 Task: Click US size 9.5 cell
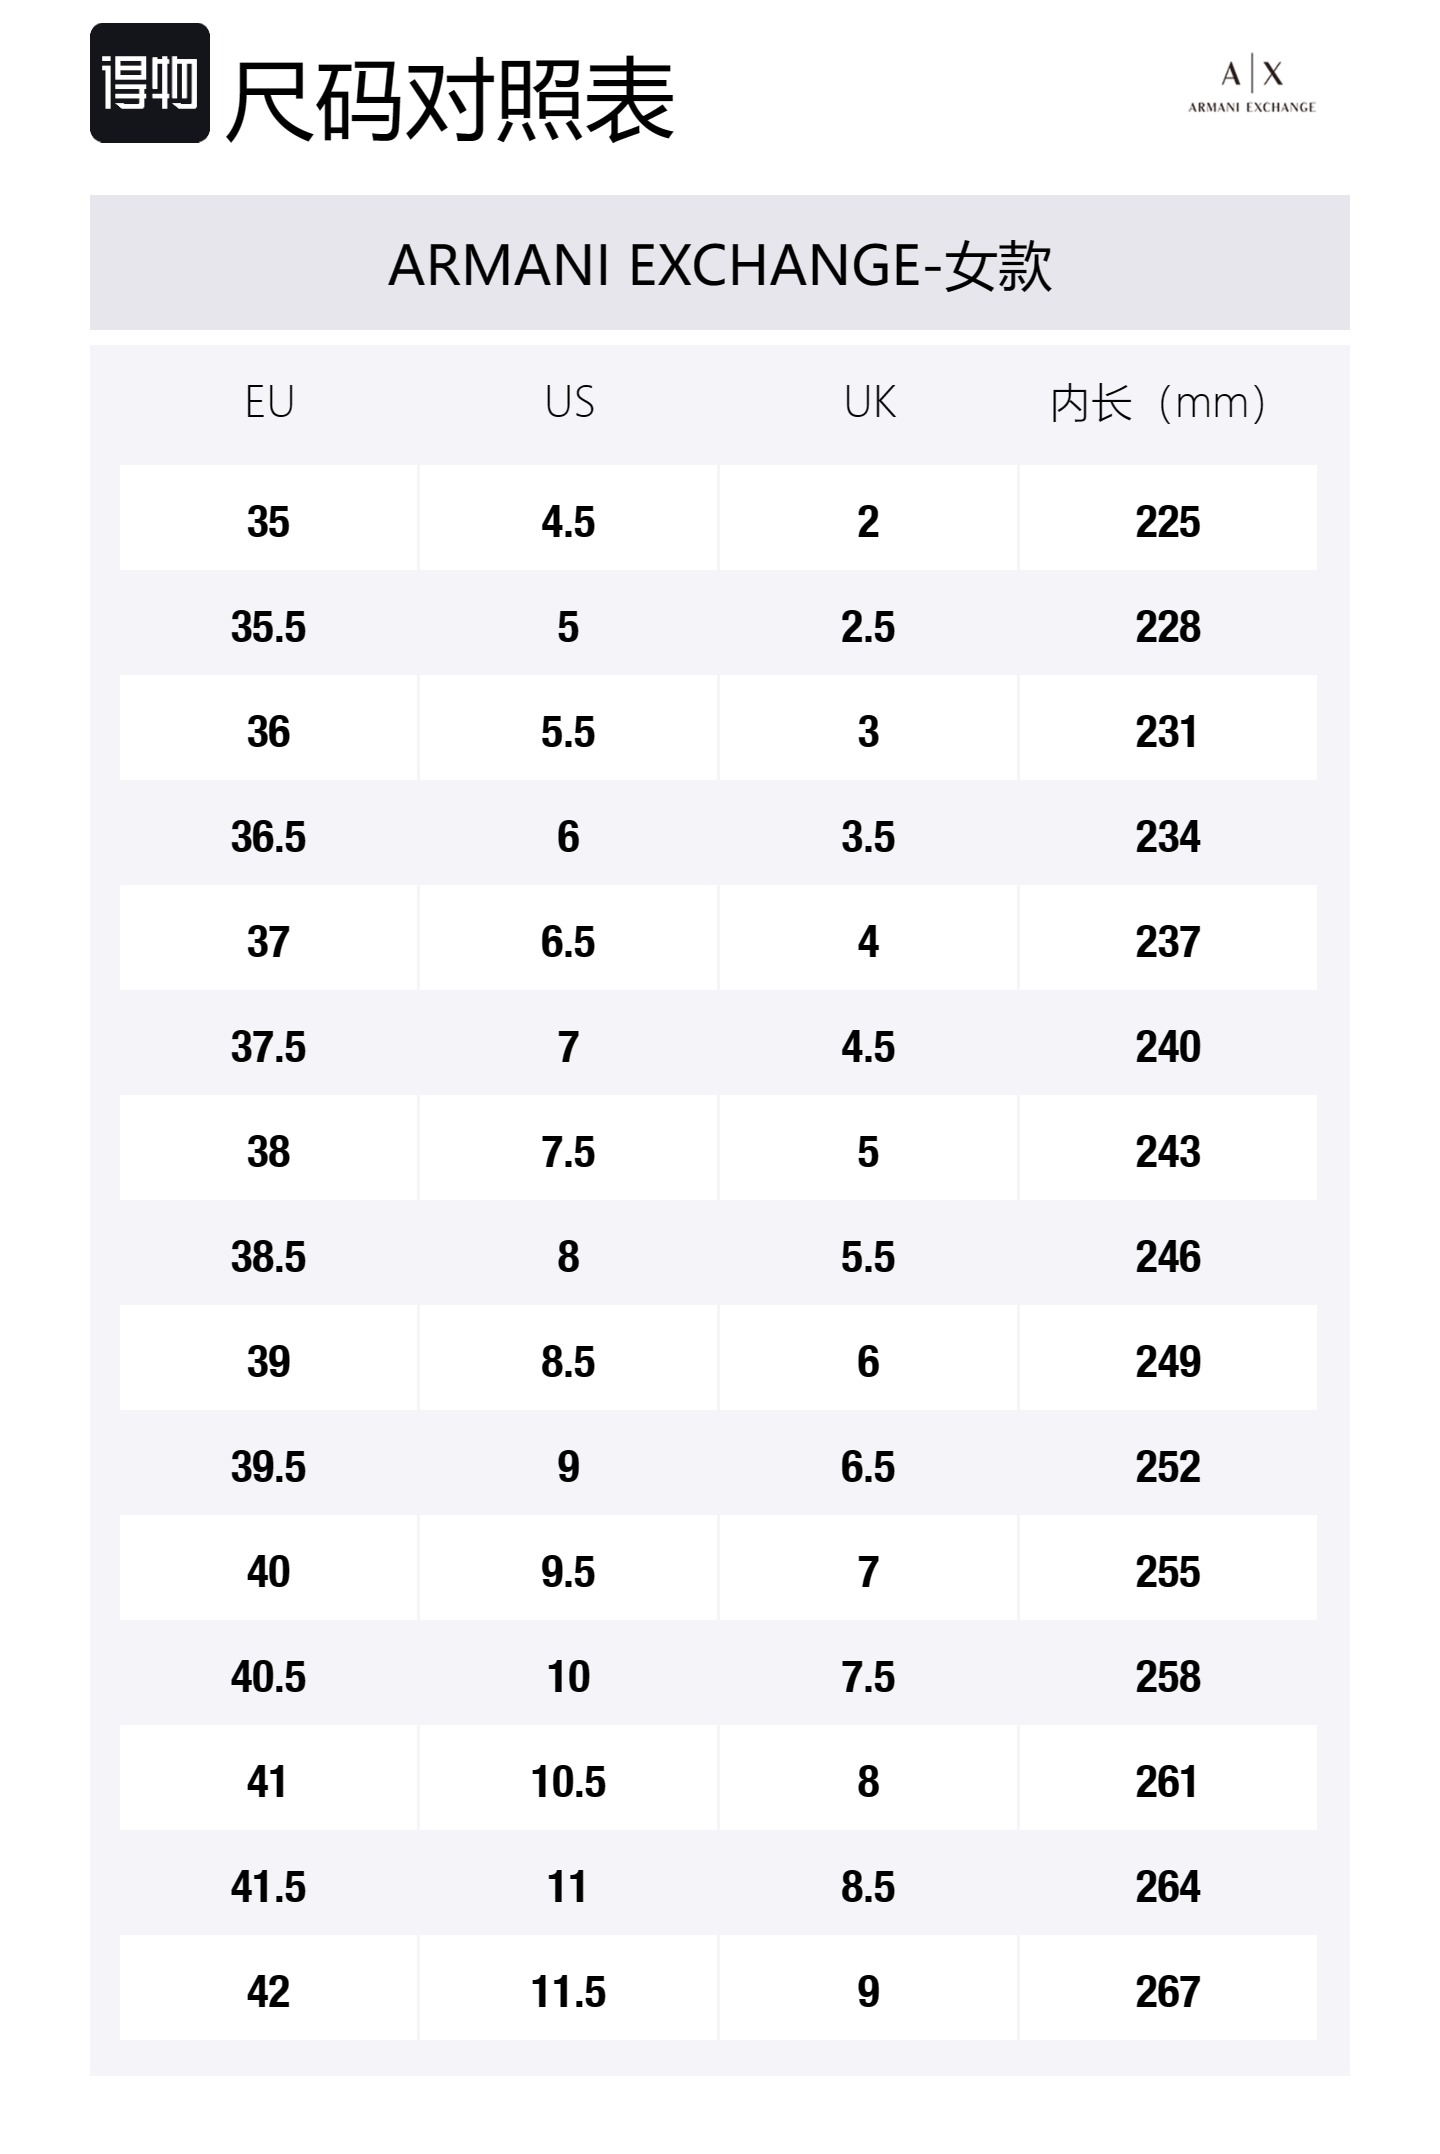[568, 1571]
